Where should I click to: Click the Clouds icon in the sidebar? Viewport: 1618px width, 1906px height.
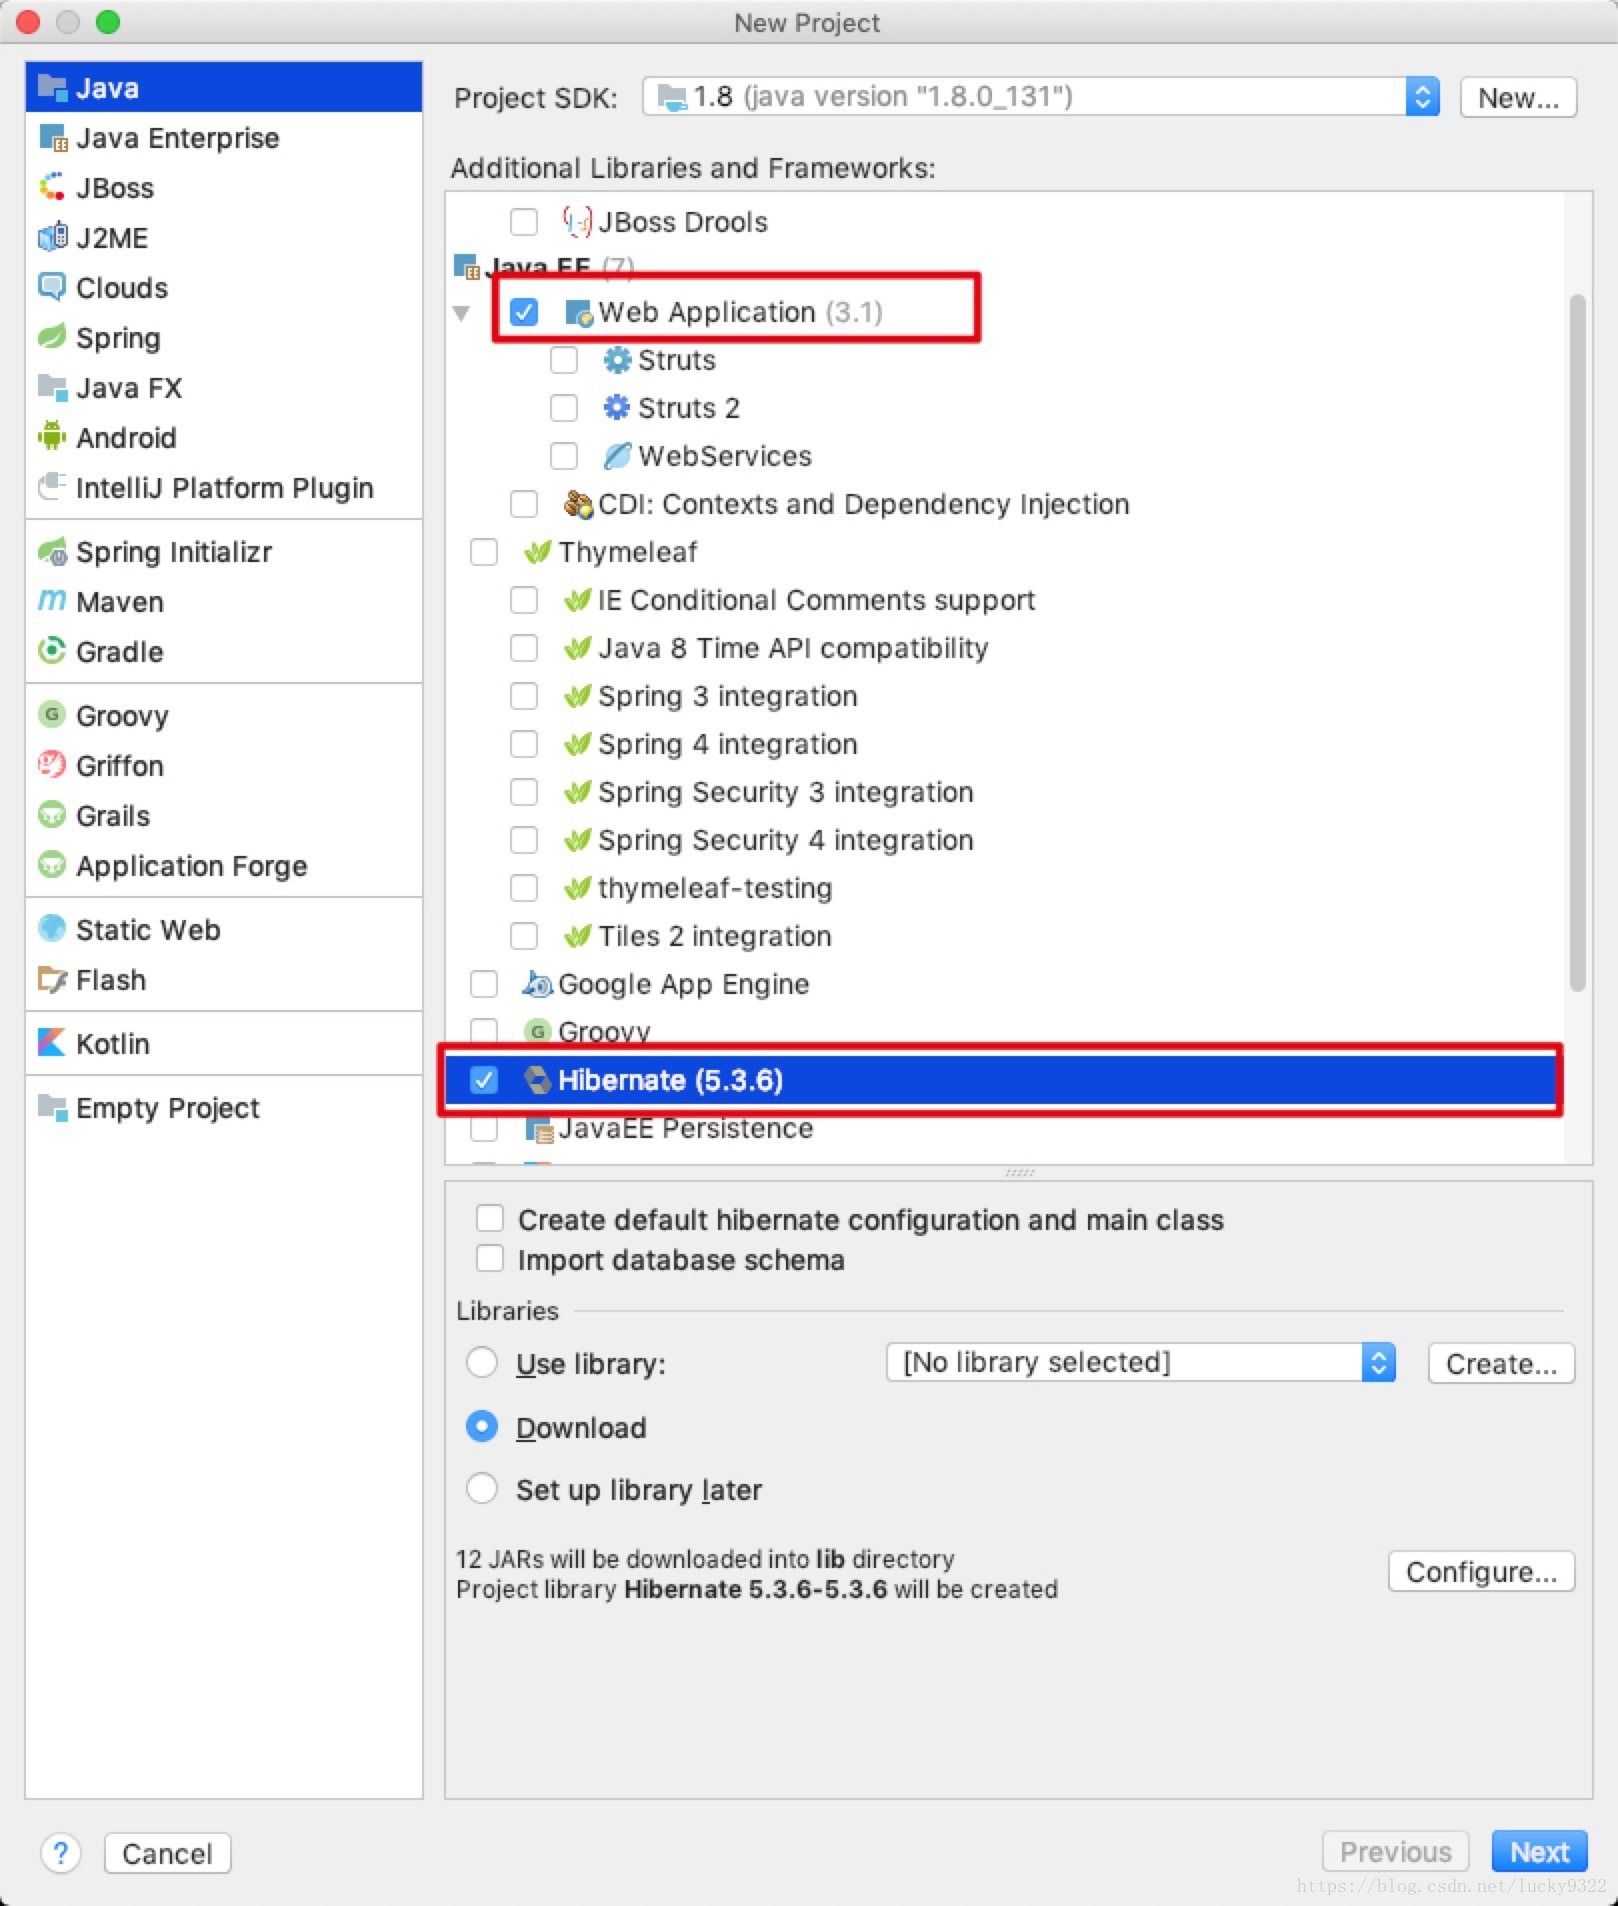pos(52,288)
